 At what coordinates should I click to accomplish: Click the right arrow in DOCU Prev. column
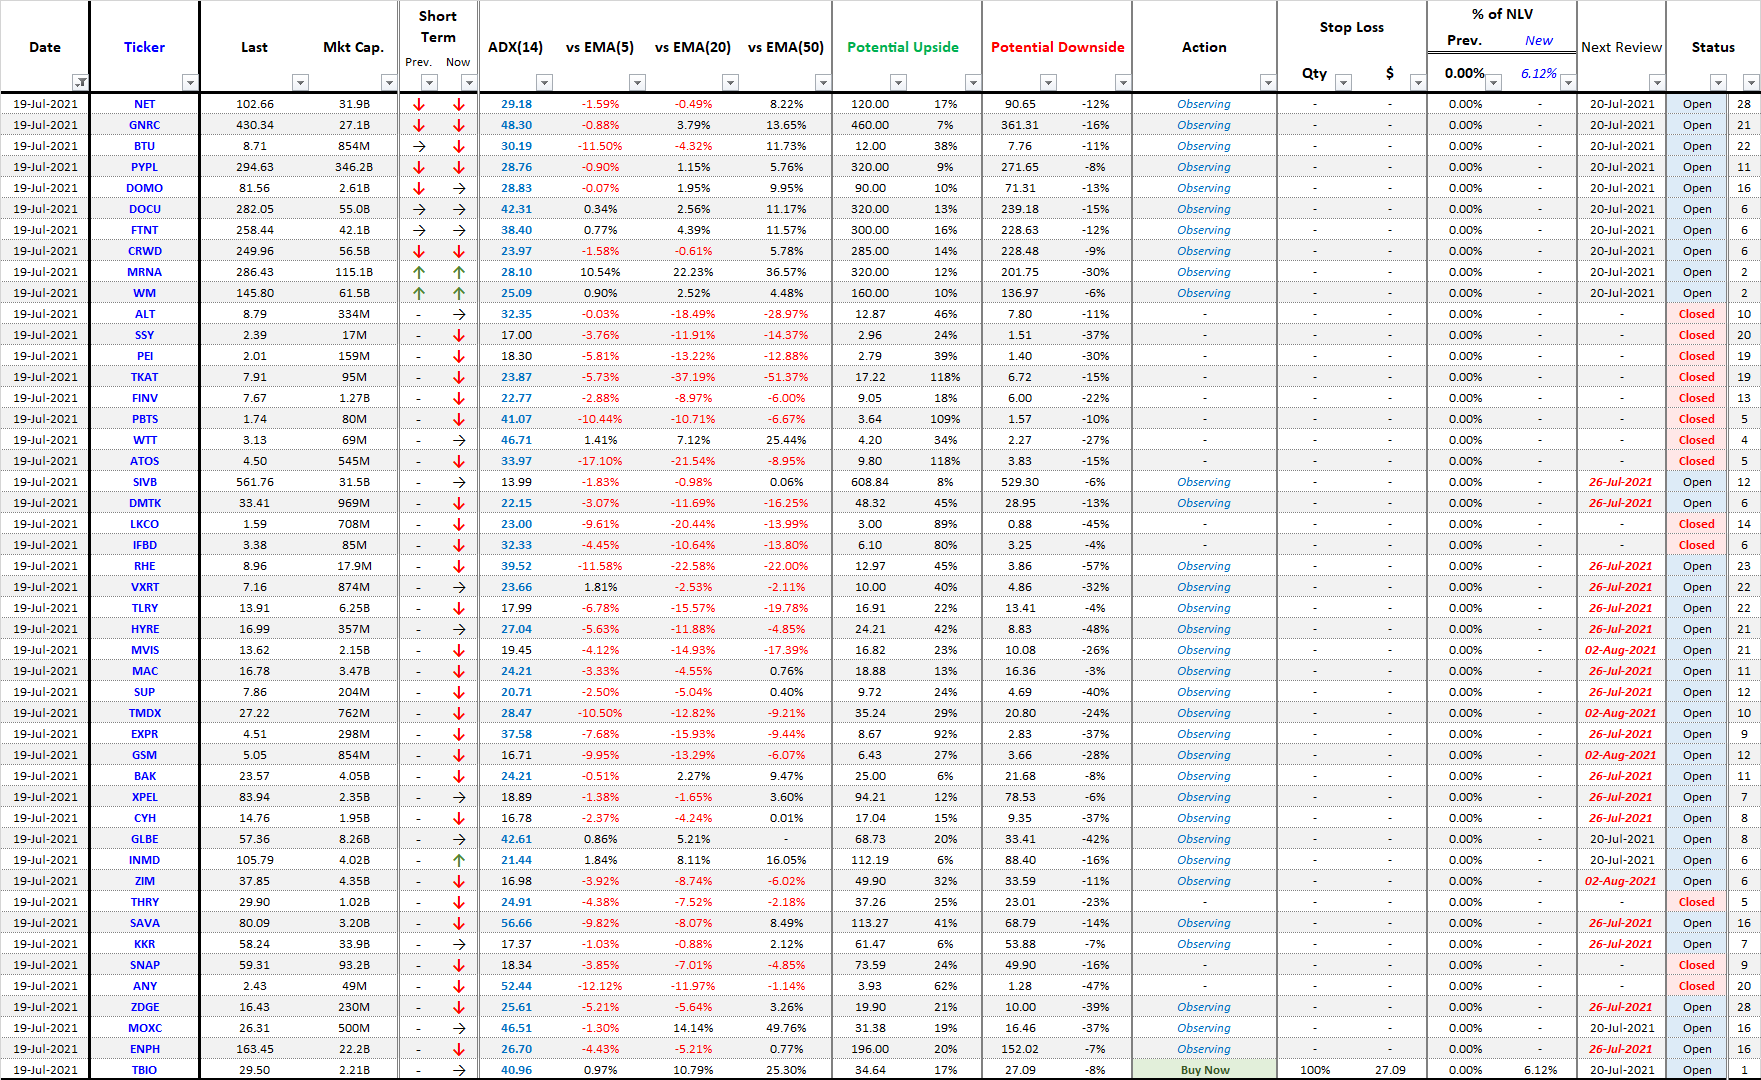(419, 209)
